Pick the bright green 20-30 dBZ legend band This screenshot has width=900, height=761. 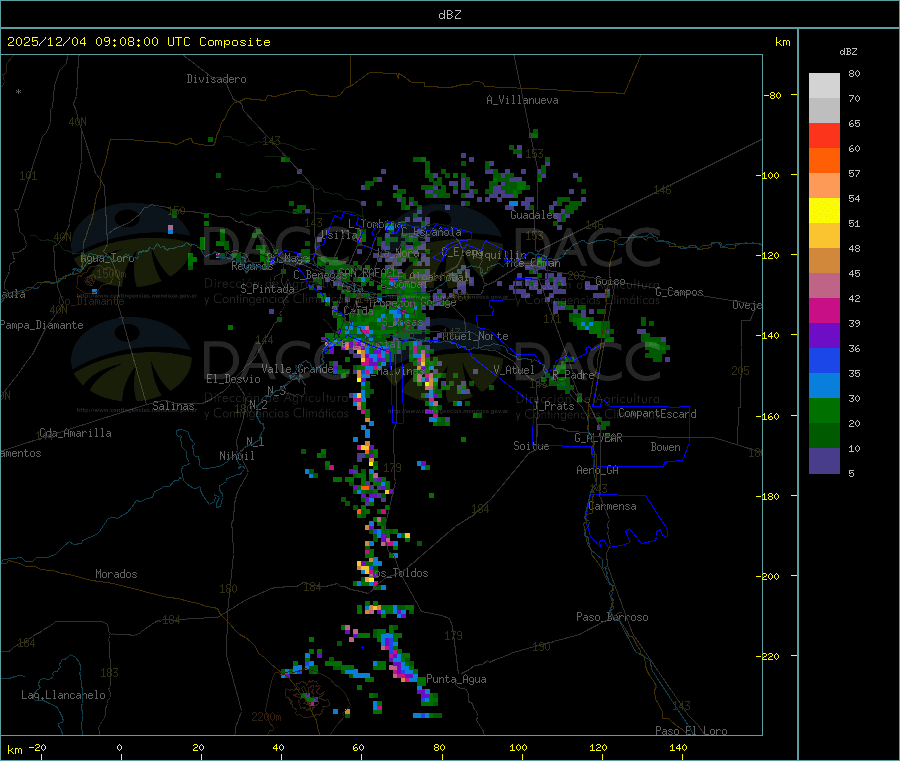tap(824, 410)
